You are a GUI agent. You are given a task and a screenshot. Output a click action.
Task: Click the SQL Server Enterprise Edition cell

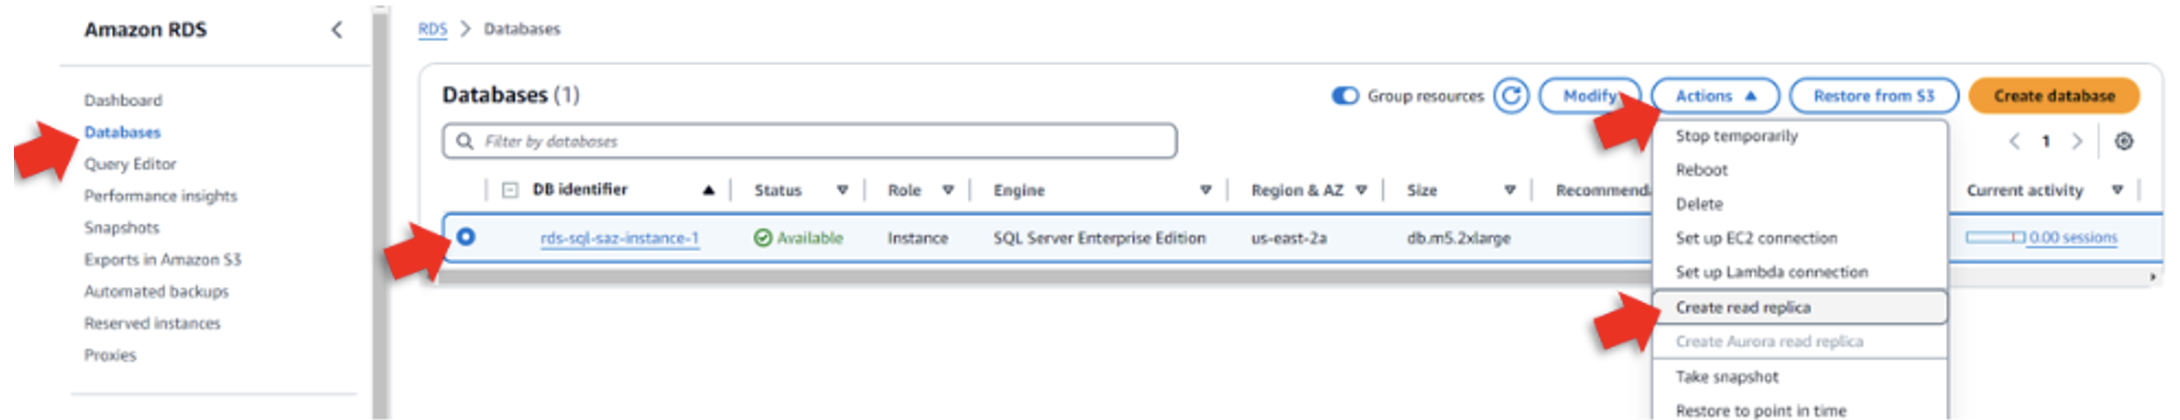tap(1099, 238)
